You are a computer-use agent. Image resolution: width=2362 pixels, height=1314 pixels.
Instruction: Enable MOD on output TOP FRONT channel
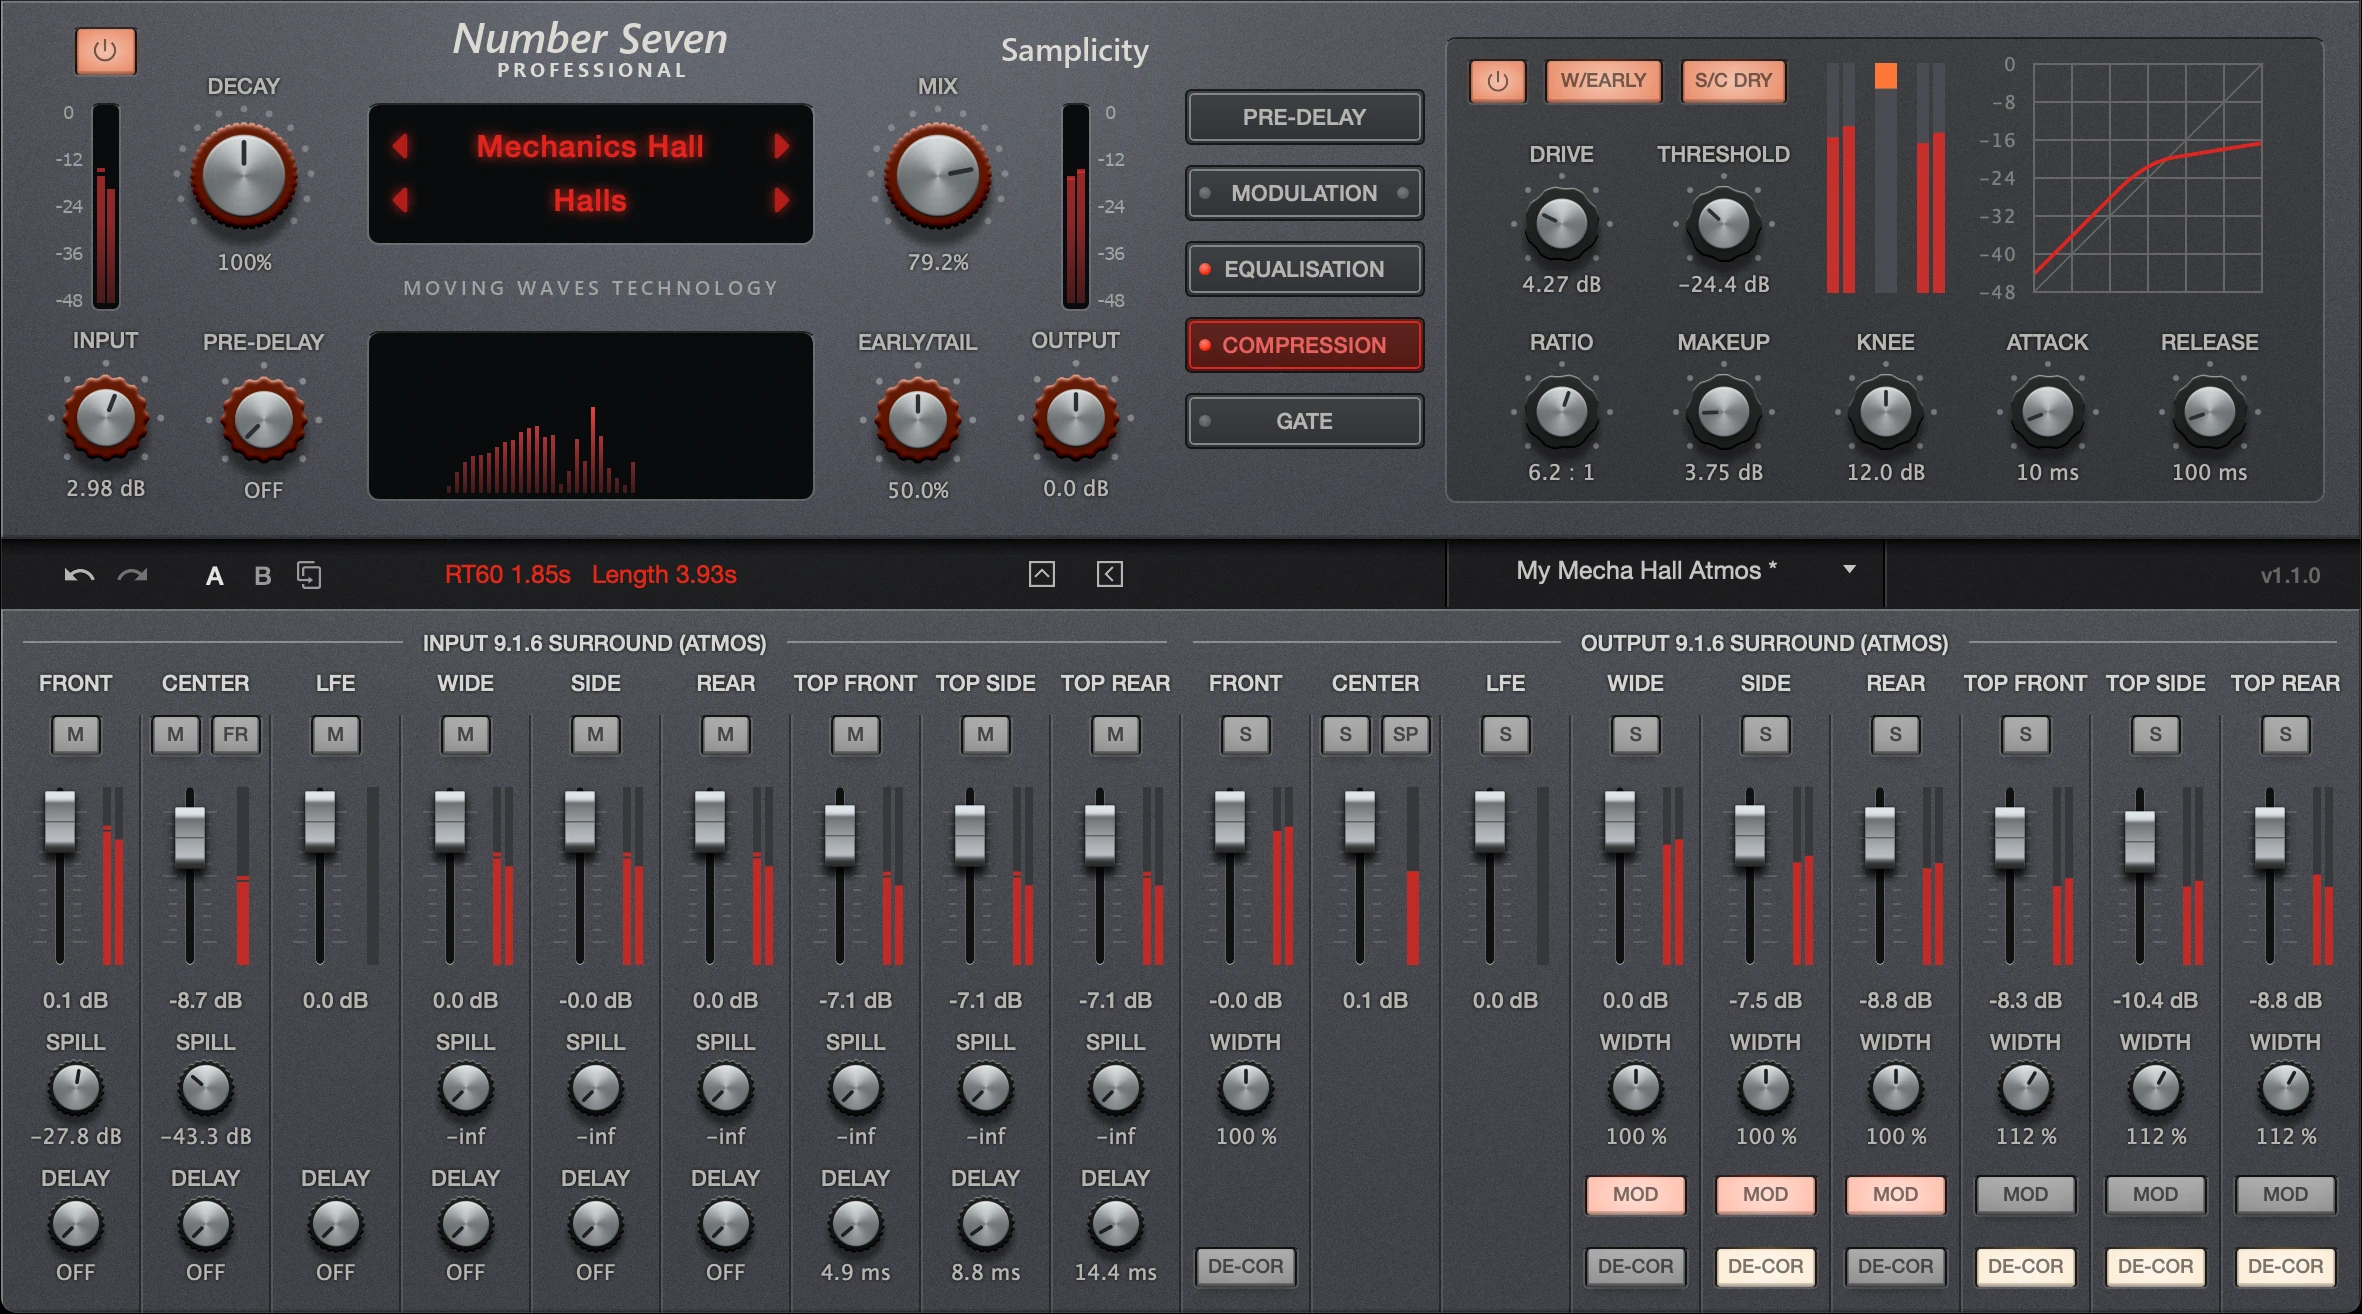tap(2025, 1194)
